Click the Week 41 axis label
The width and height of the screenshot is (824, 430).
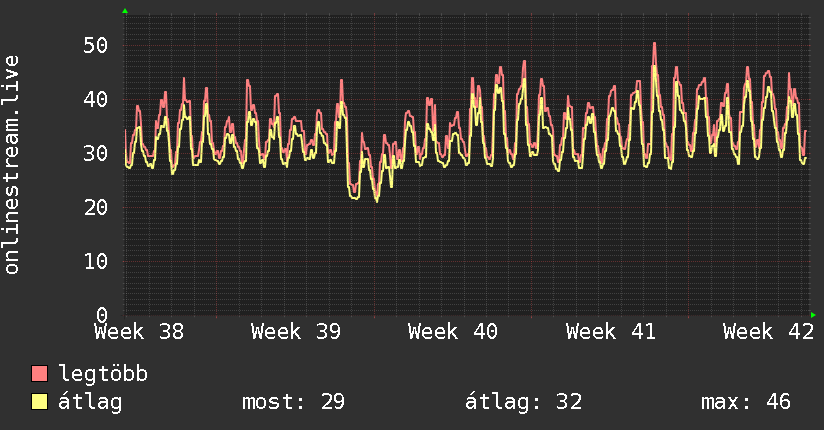click(x=611, y=332)
